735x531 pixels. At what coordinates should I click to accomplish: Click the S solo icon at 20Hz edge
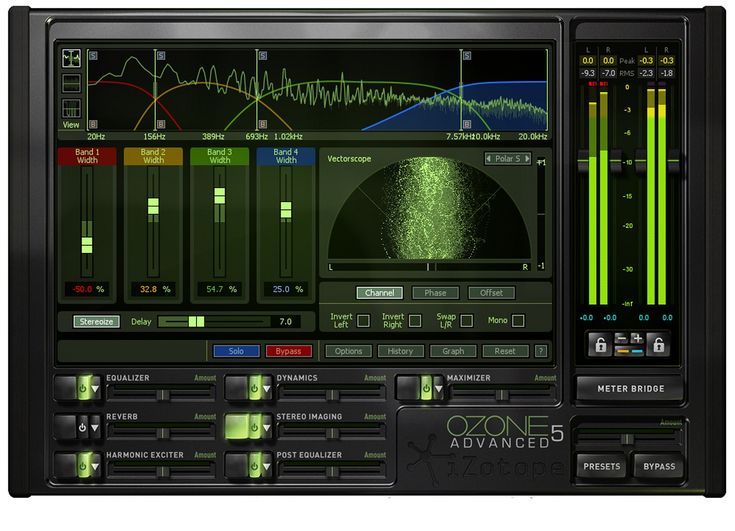pos(93,56)
